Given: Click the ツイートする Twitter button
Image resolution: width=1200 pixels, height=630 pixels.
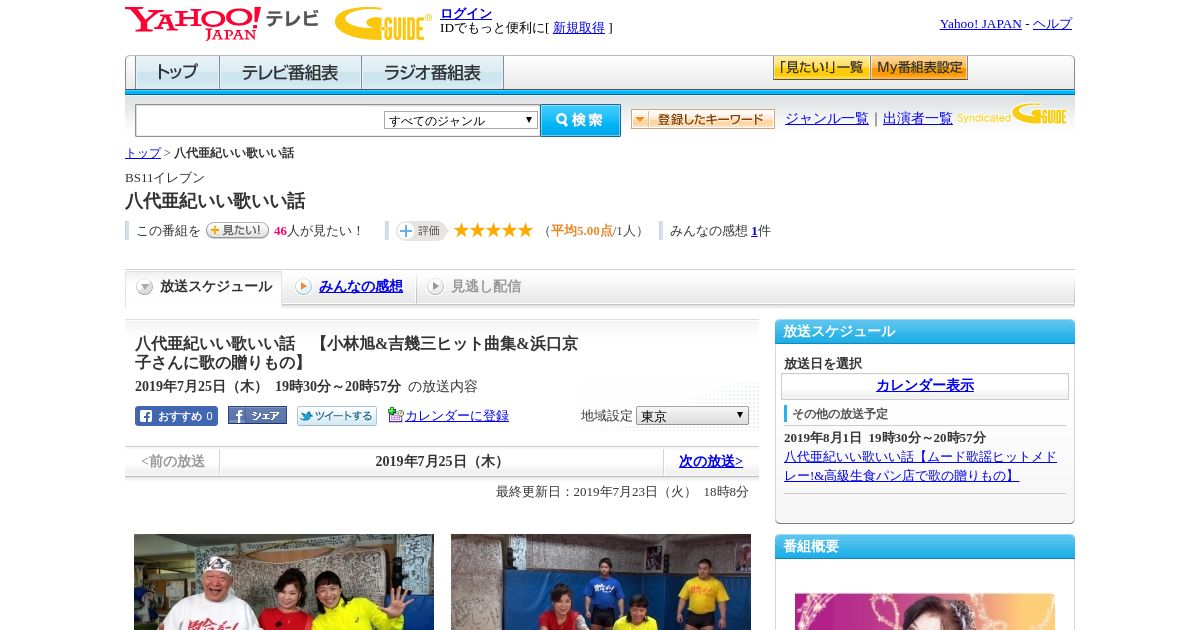Looking at the screenshot, I should pyautogui.click(x=337, y=416).
